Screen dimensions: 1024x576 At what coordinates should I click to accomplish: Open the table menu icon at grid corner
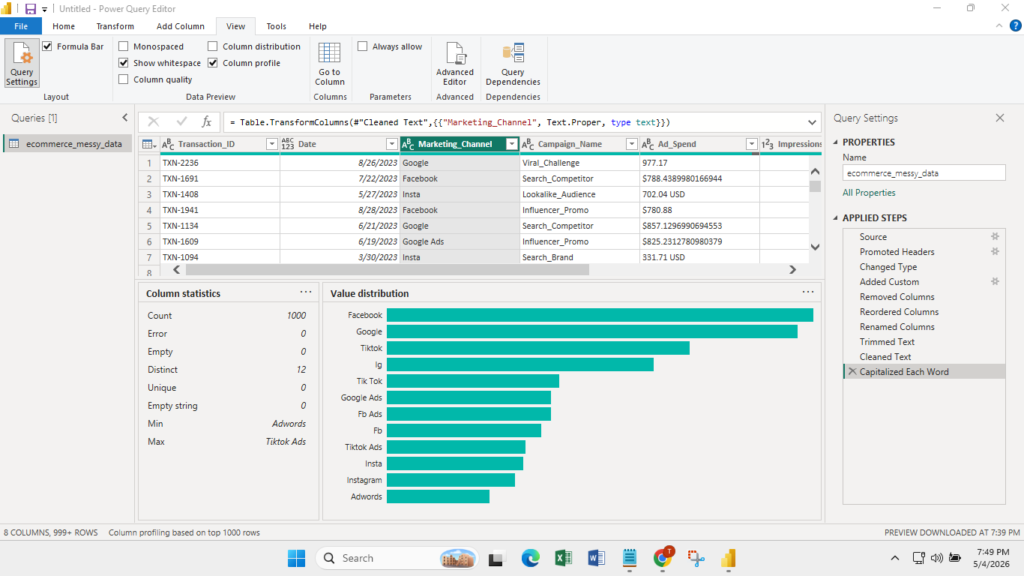point(149,144)
